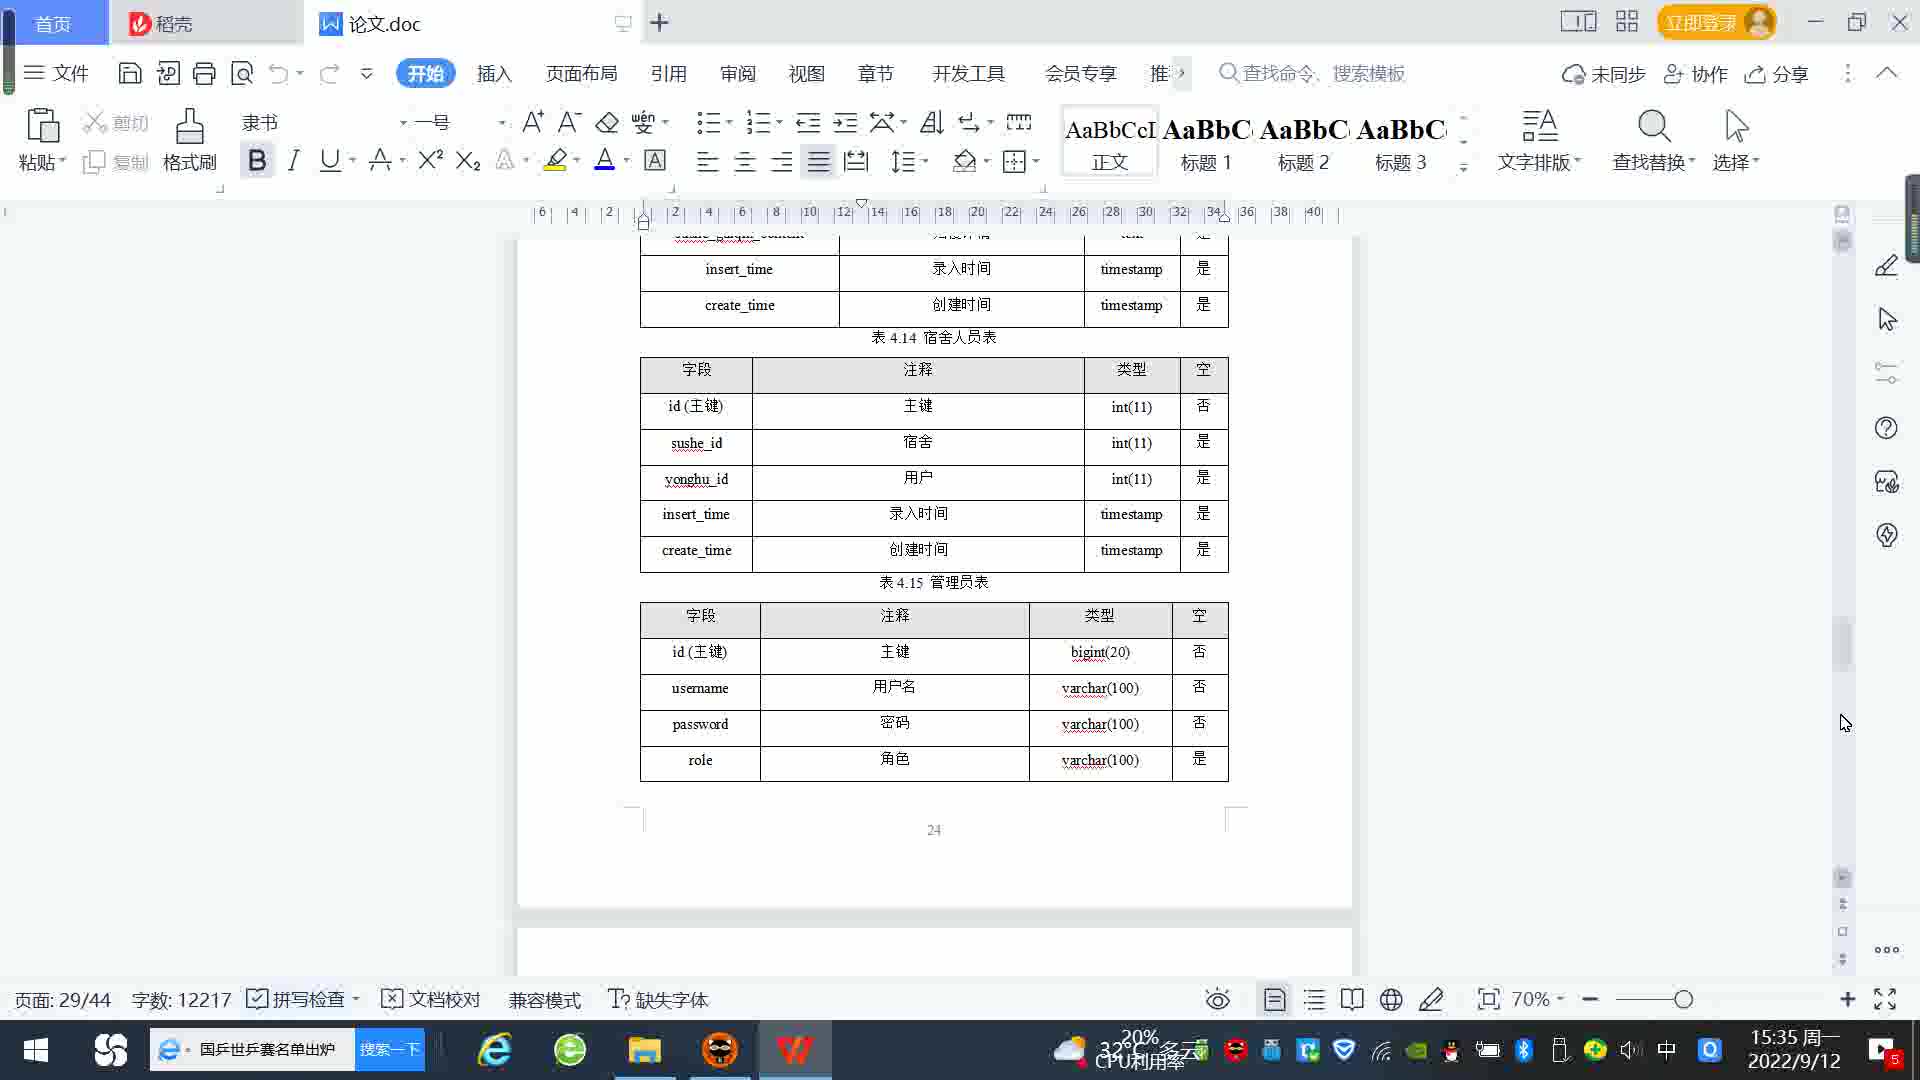Click the clear formatting eraser icon
This screenshot has height=1080, width=1920.
607,122
